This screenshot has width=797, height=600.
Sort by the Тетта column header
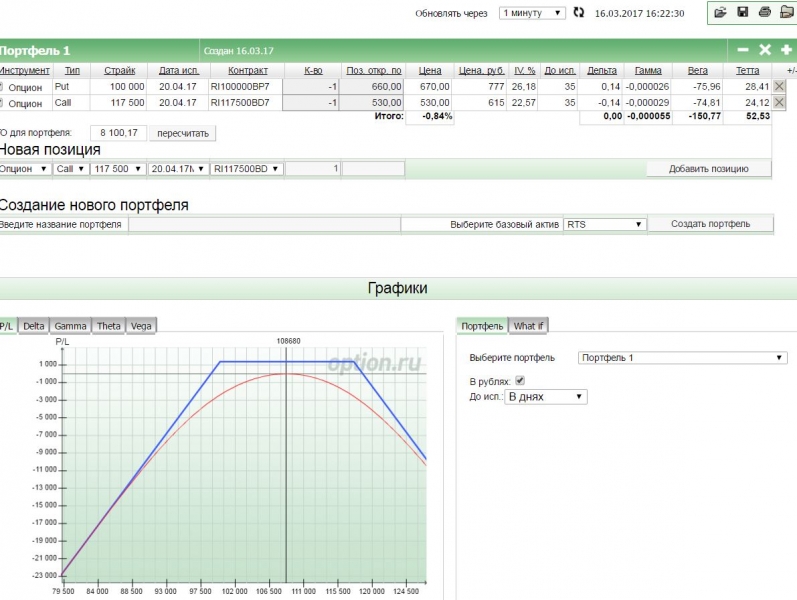tap(747, 70)
